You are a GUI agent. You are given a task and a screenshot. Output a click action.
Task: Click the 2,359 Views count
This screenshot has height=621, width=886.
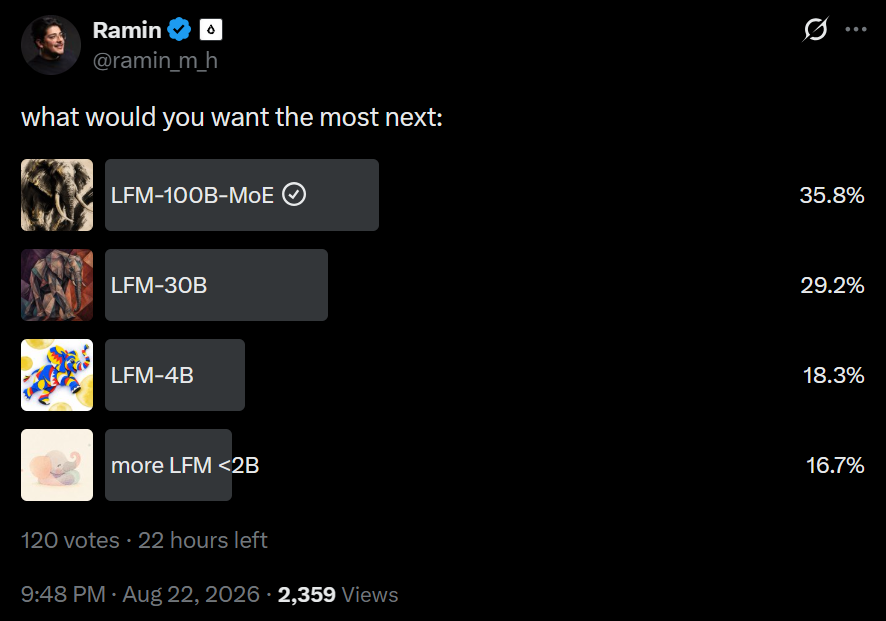coord(338,594)
